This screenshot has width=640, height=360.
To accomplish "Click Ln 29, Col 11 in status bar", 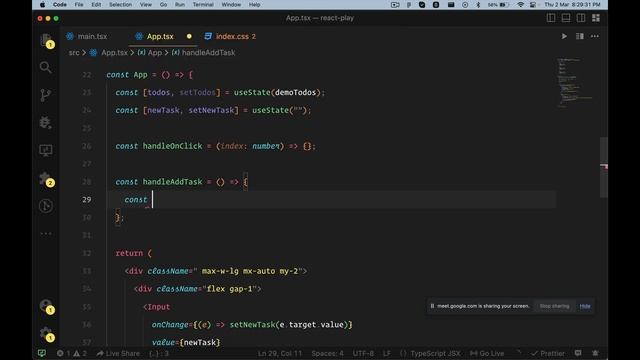I will (280, 353).
